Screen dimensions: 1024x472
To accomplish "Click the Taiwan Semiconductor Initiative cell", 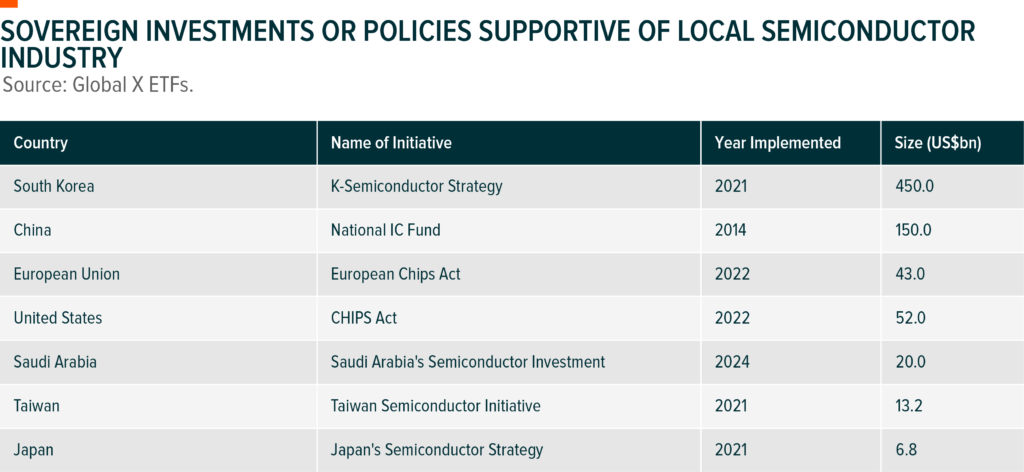I will [435, 406].
